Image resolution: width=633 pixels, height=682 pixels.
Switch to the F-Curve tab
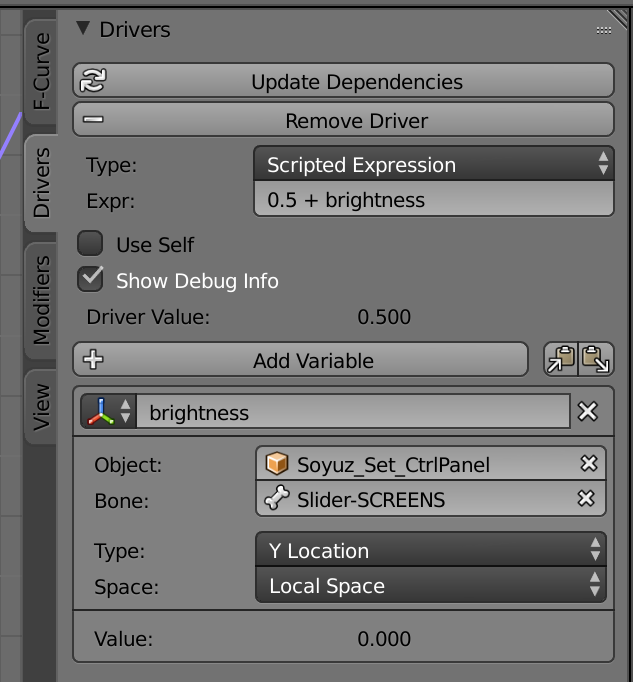coord(41,72)
